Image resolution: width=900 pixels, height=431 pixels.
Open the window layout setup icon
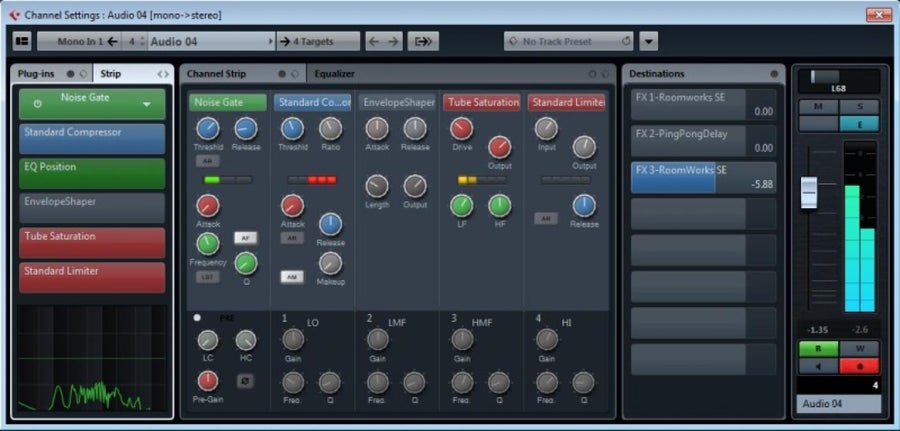click(x=22, y=41)
